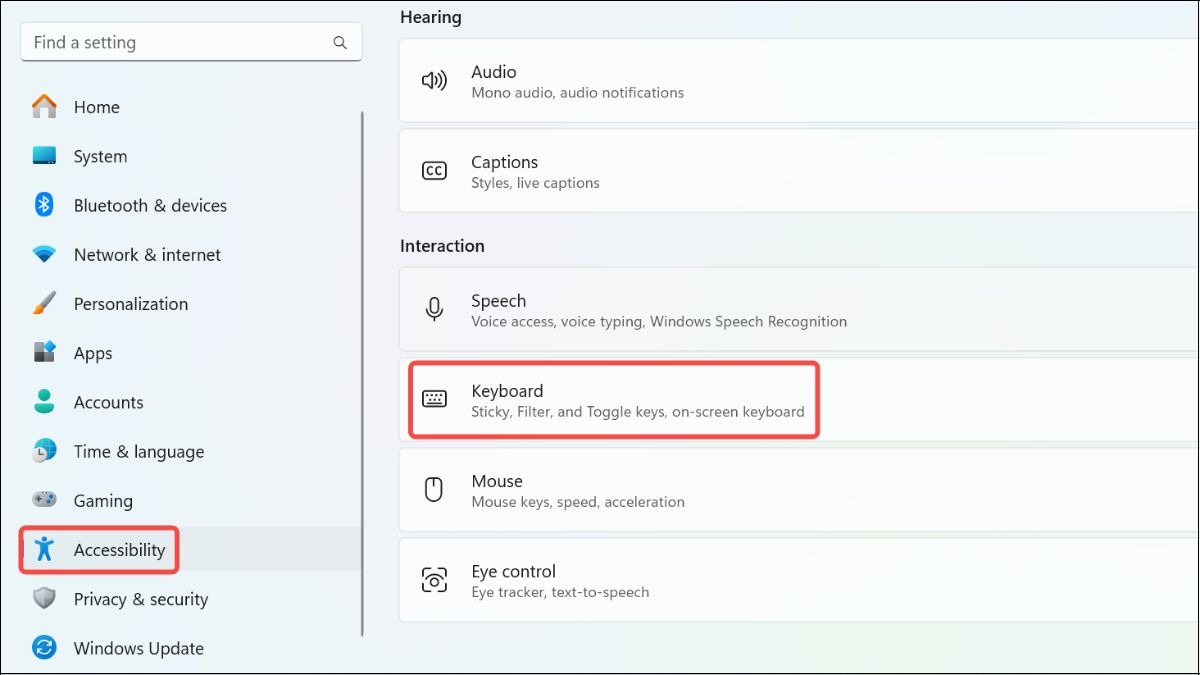Open Keyboard accessibility settings

click(799, 399)
